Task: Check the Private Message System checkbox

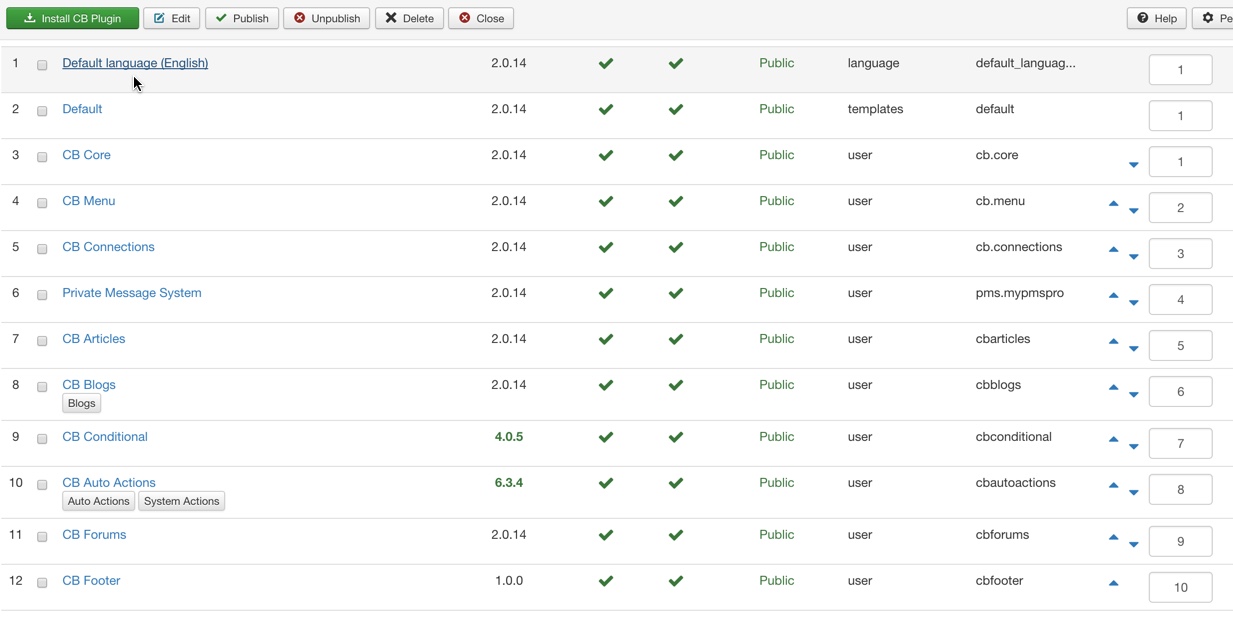Action: click(42, 295)
